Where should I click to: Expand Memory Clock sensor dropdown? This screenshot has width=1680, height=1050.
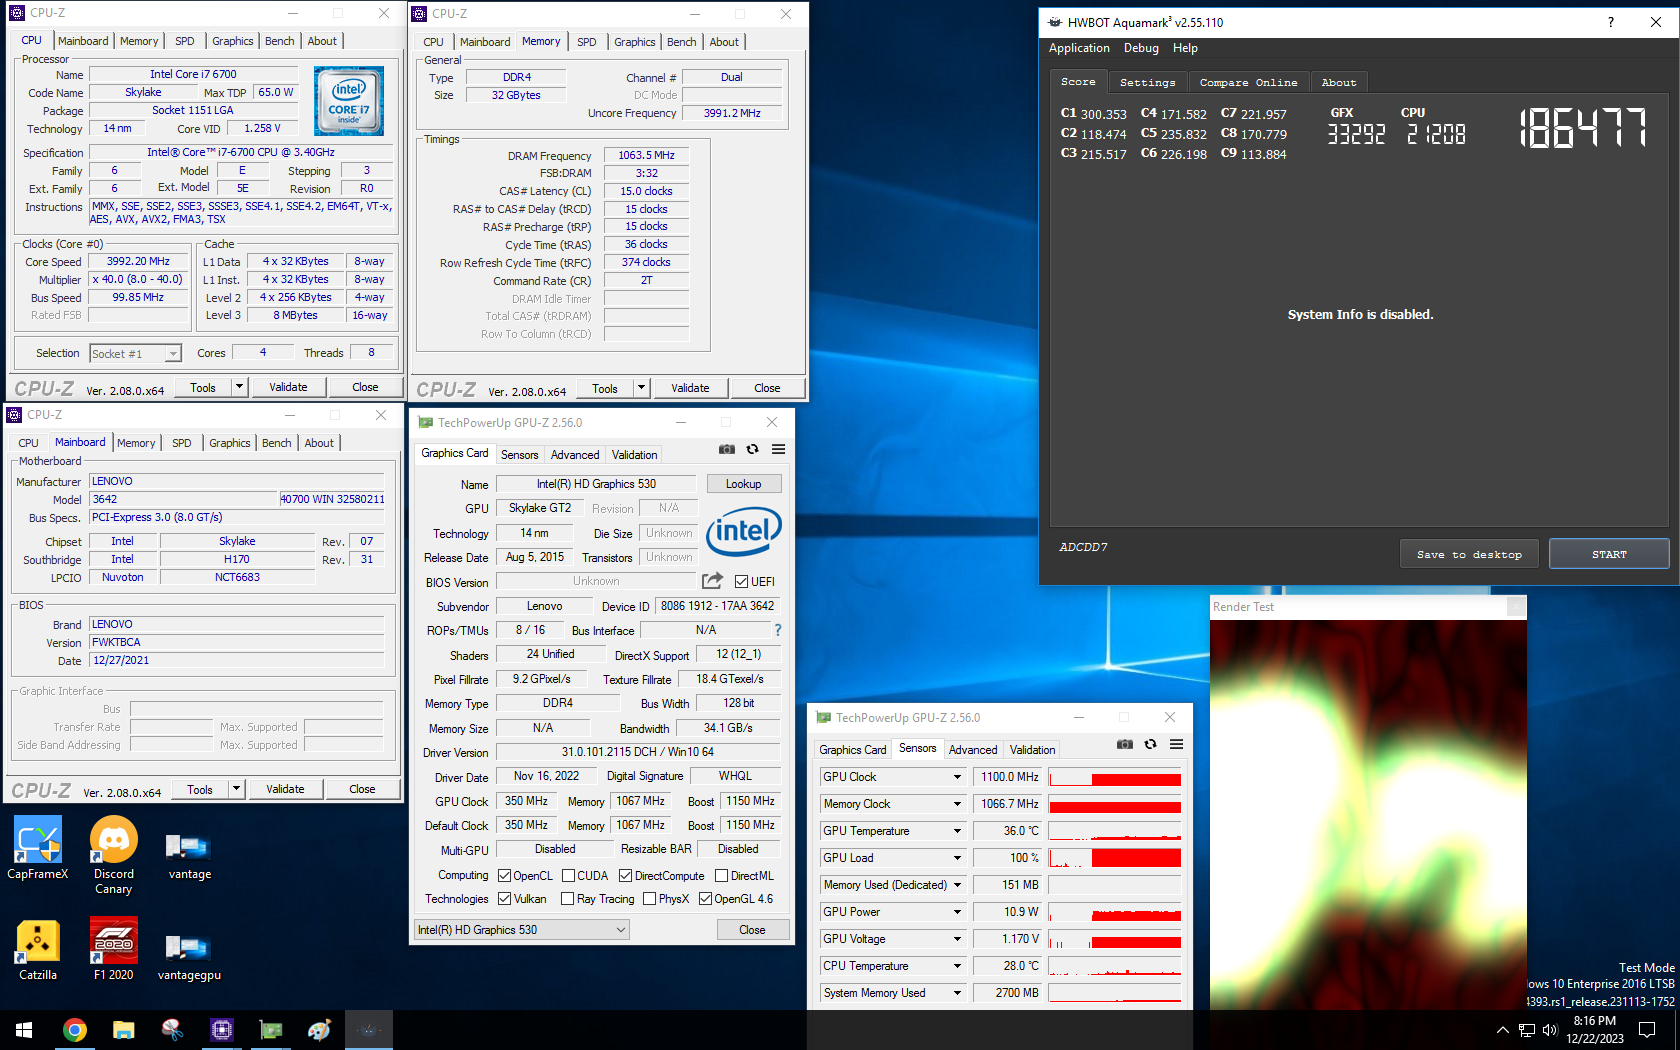[x=957, y=804]
